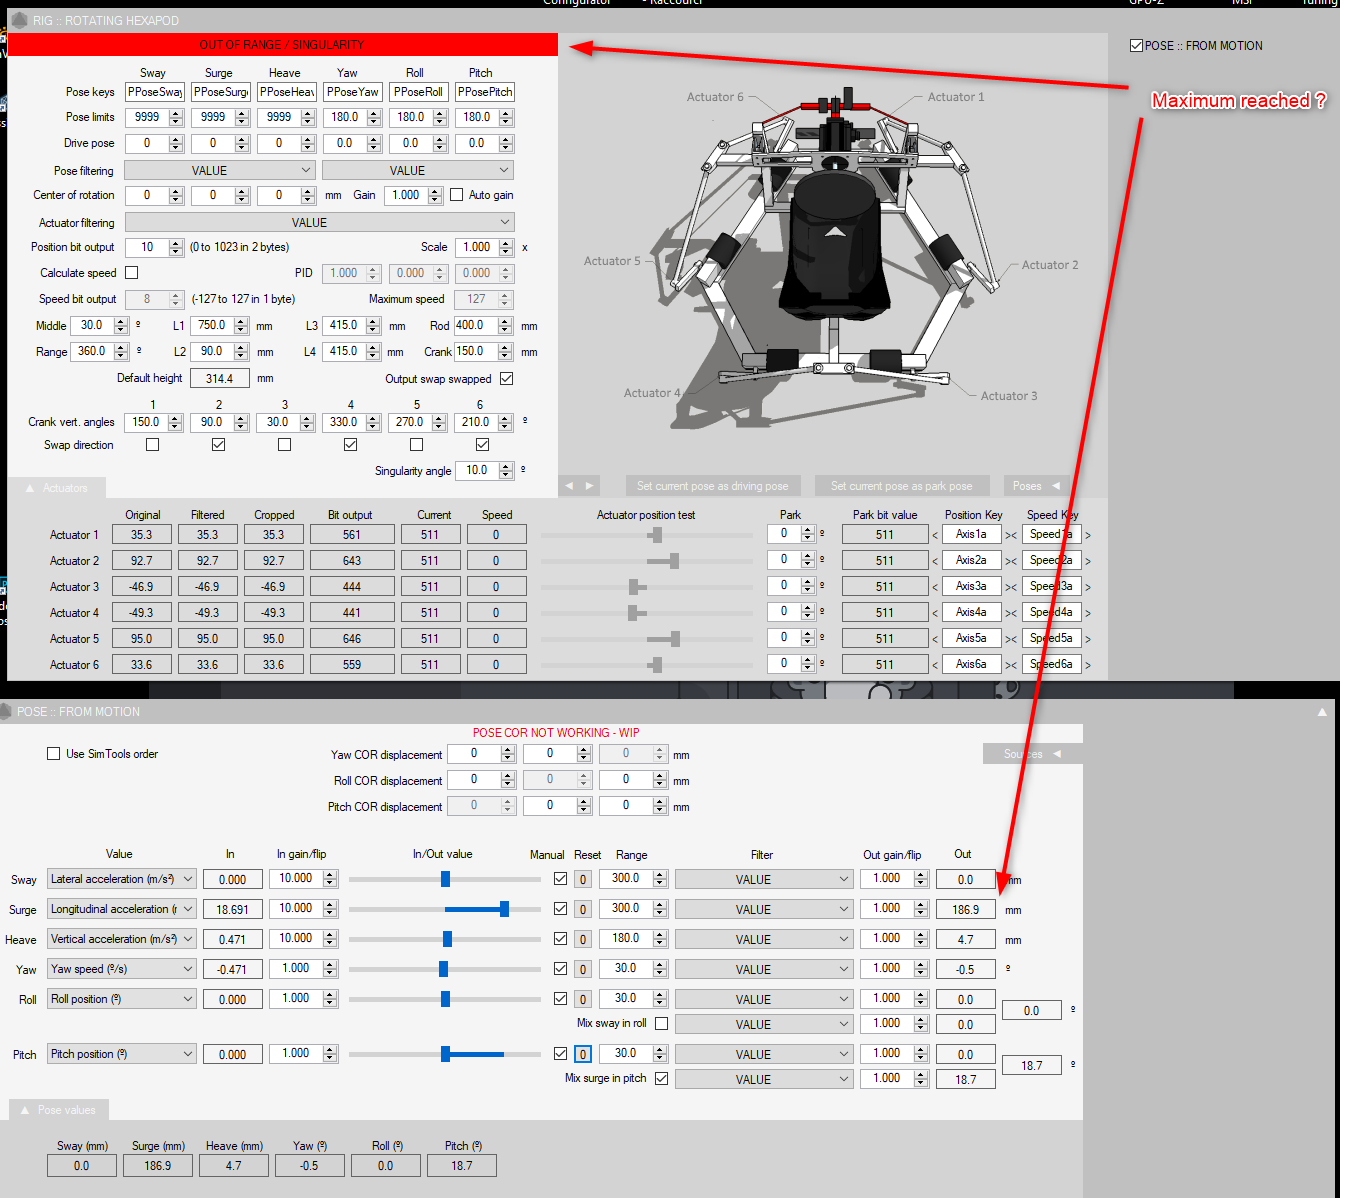Open the Yaw speed value dropdown
The width and height of the screenshot is (1350, 1198).
[x=121, y=969]
